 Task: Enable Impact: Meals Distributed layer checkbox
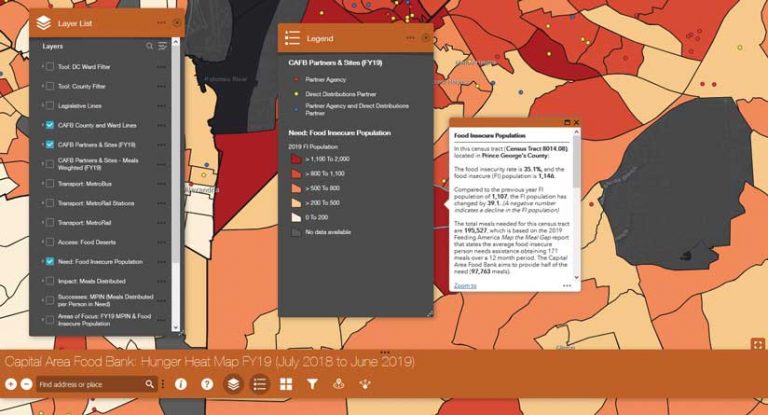click(x=50, y=281)
